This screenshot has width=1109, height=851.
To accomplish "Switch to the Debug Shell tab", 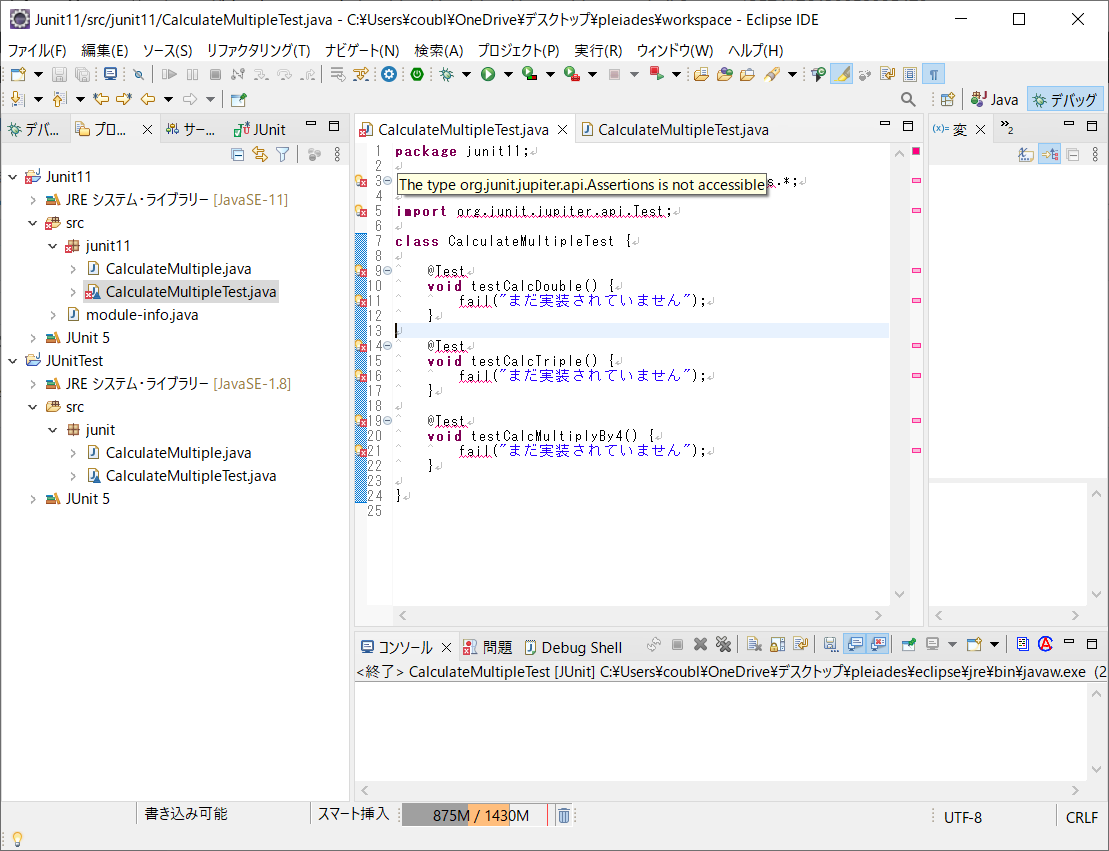I will click(574, 647).
